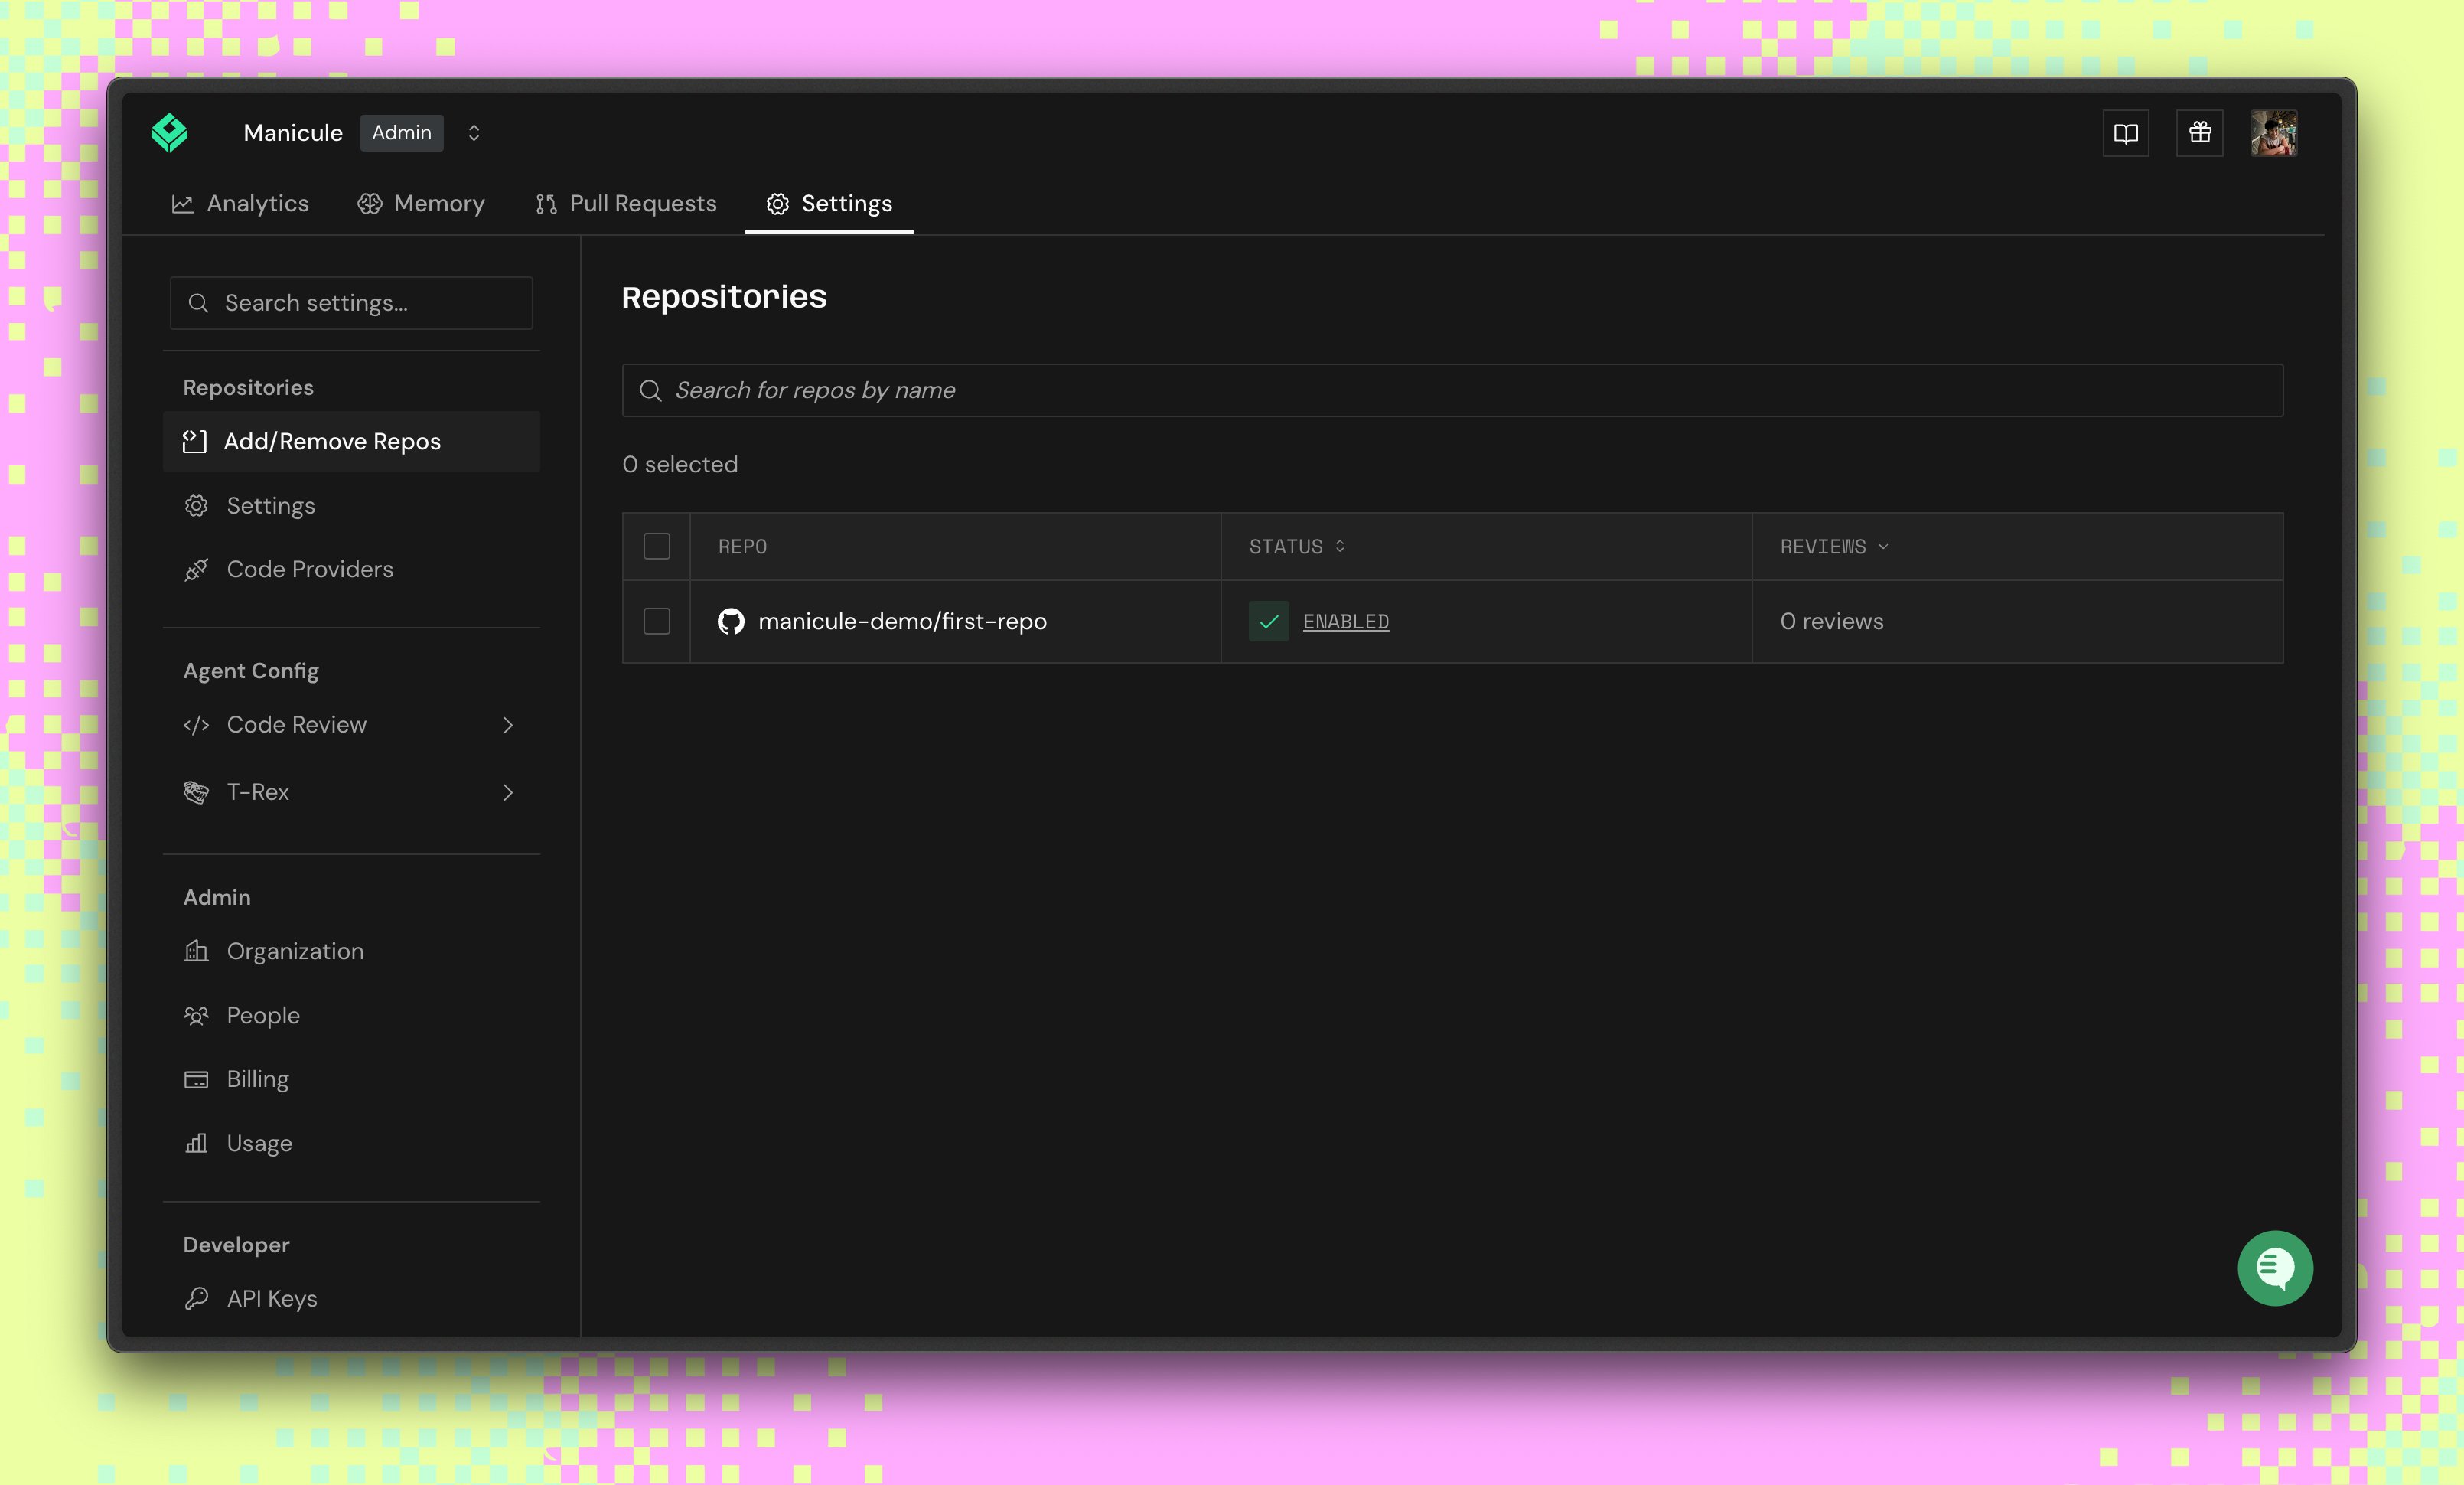The image size is (2464, 1485).
Task: Click the Admin role badge
Action: pos(402,133)
